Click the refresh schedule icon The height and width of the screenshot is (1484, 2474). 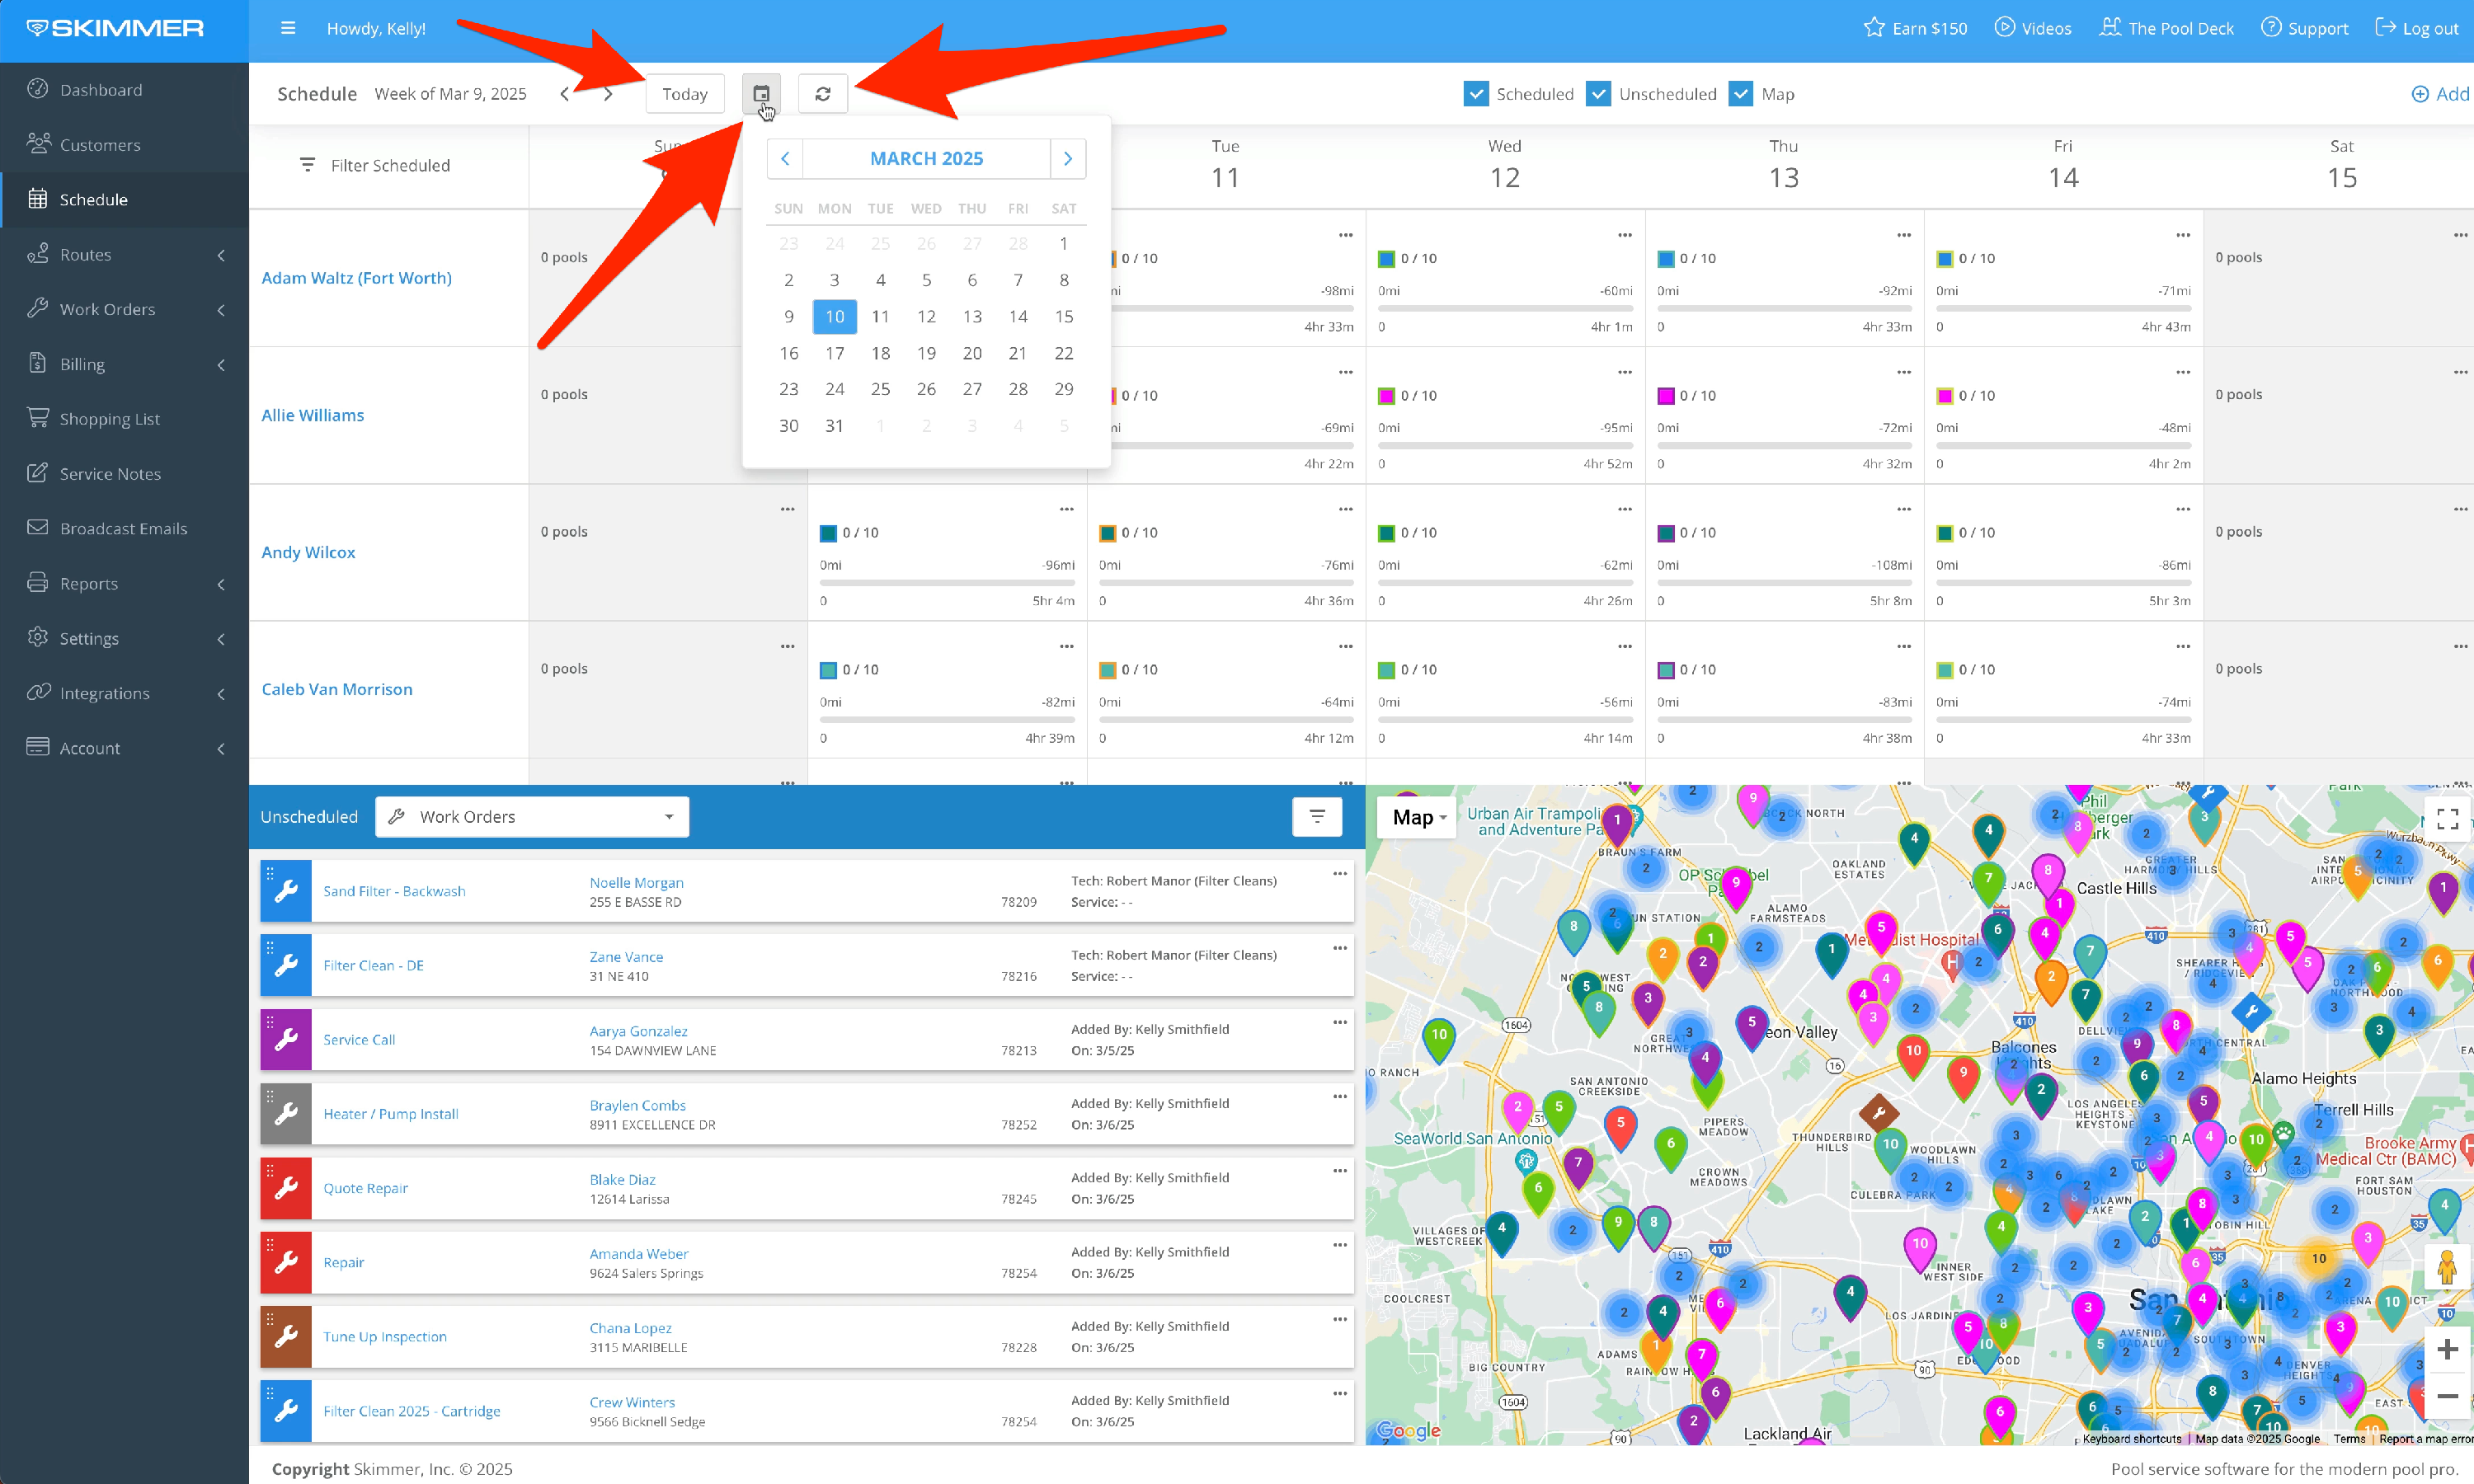pyautogui.click(x=822, y=93)
